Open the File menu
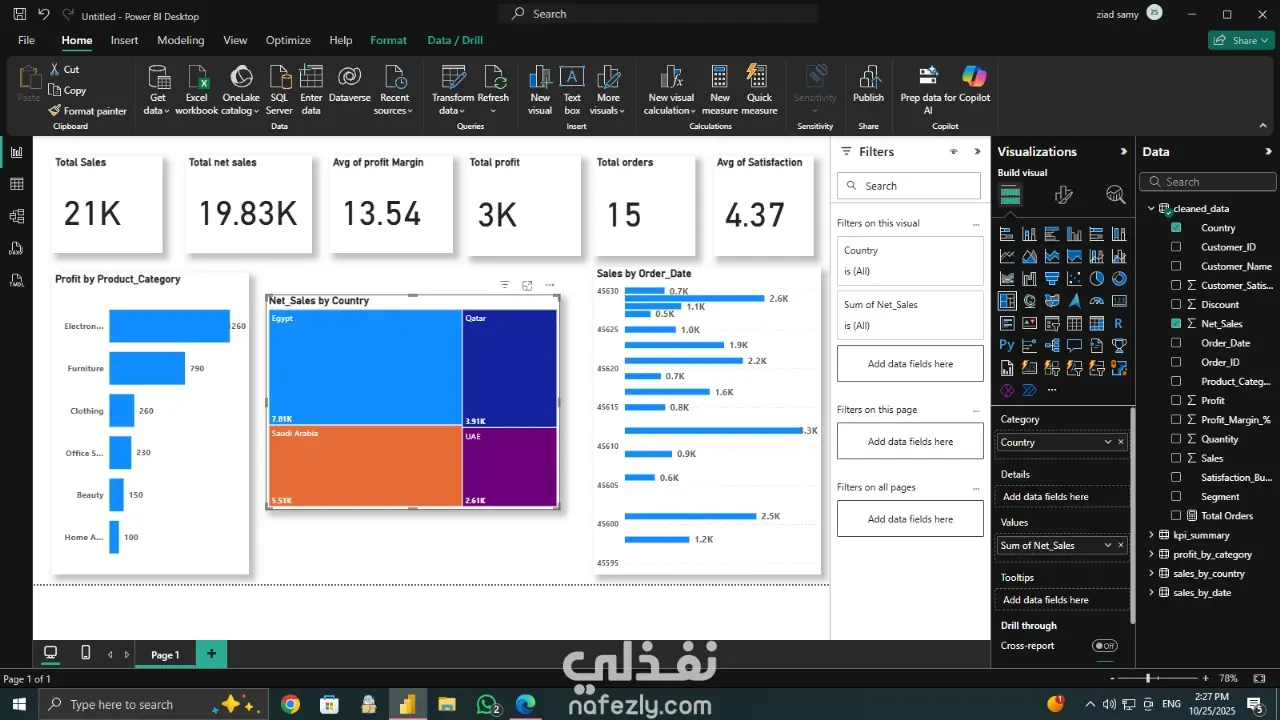1280x720 pixels. point(26,40)
